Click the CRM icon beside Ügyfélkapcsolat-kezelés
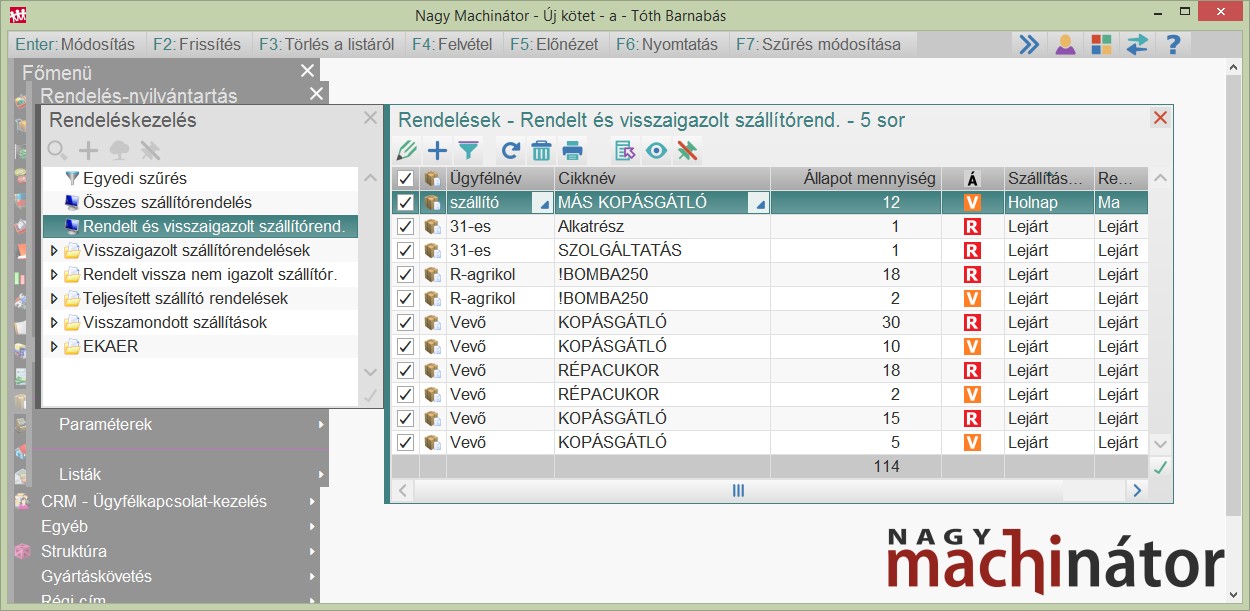 [22, 502]
